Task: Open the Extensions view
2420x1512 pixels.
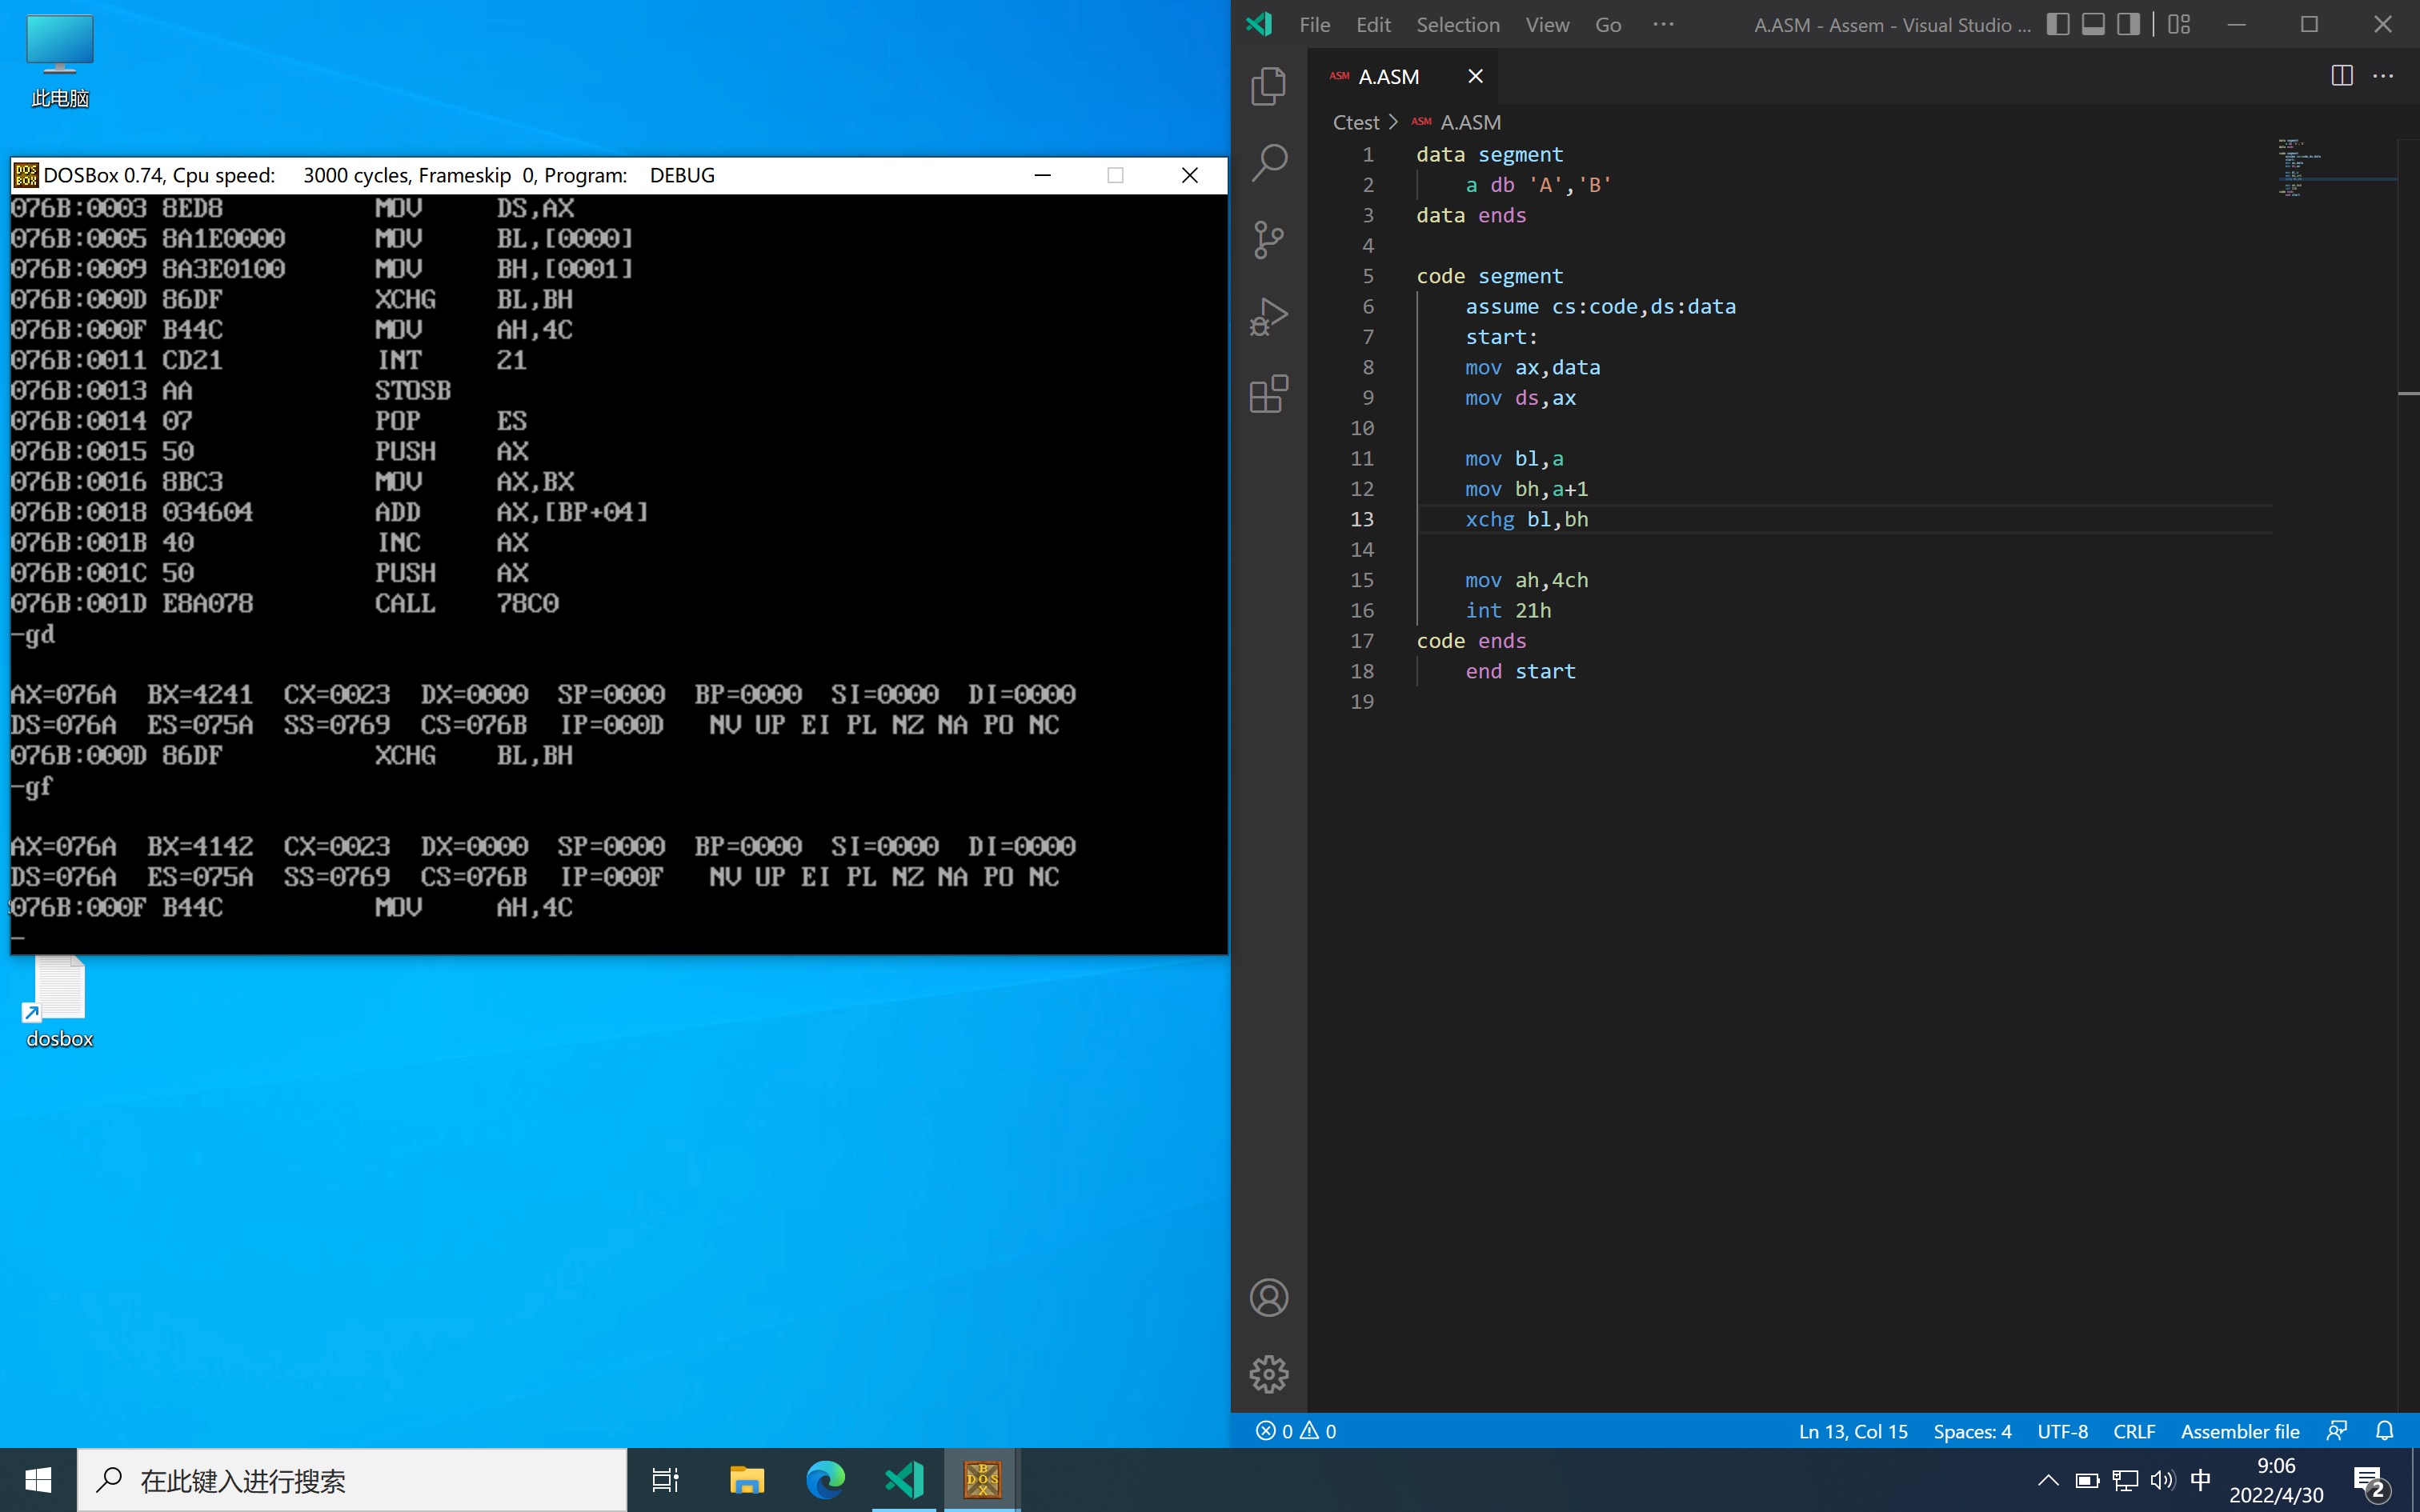Action: (x=1268, y=394)
